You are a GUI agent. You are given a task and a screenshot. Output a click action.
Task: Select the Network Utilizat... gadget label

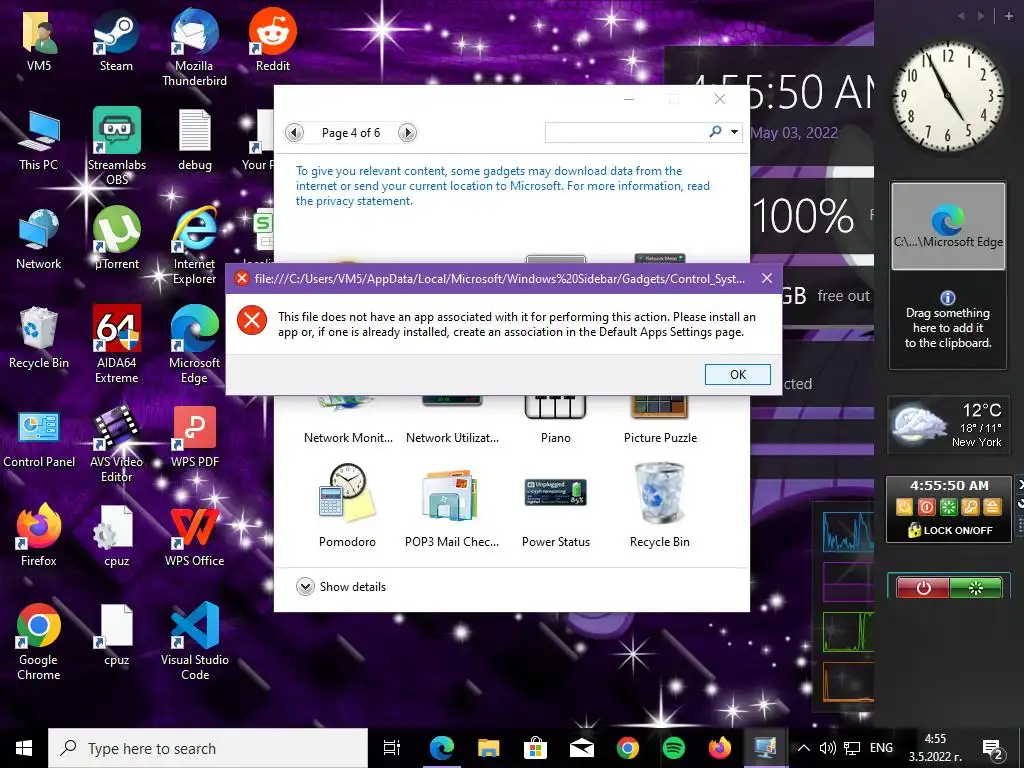pyautogui.click(x=452, y=438)
